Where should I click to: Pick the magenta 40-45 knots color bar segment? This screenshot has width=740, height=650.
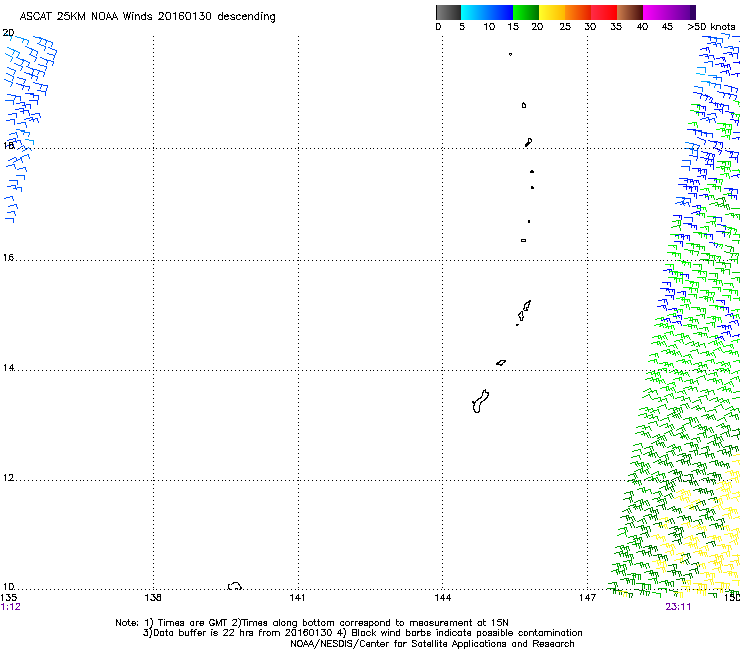pyautogui.click(x=656, y=12)
